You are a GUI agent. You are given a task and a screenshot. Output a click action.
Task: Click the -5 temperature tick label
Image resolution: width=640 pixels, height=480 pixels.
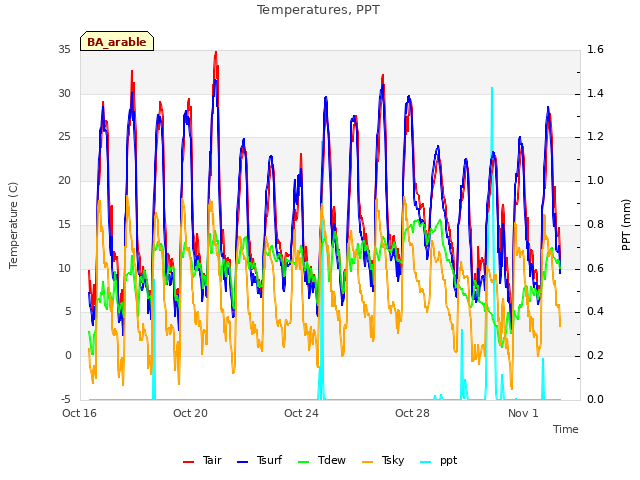pyautogui.click(x=66, y=399)
